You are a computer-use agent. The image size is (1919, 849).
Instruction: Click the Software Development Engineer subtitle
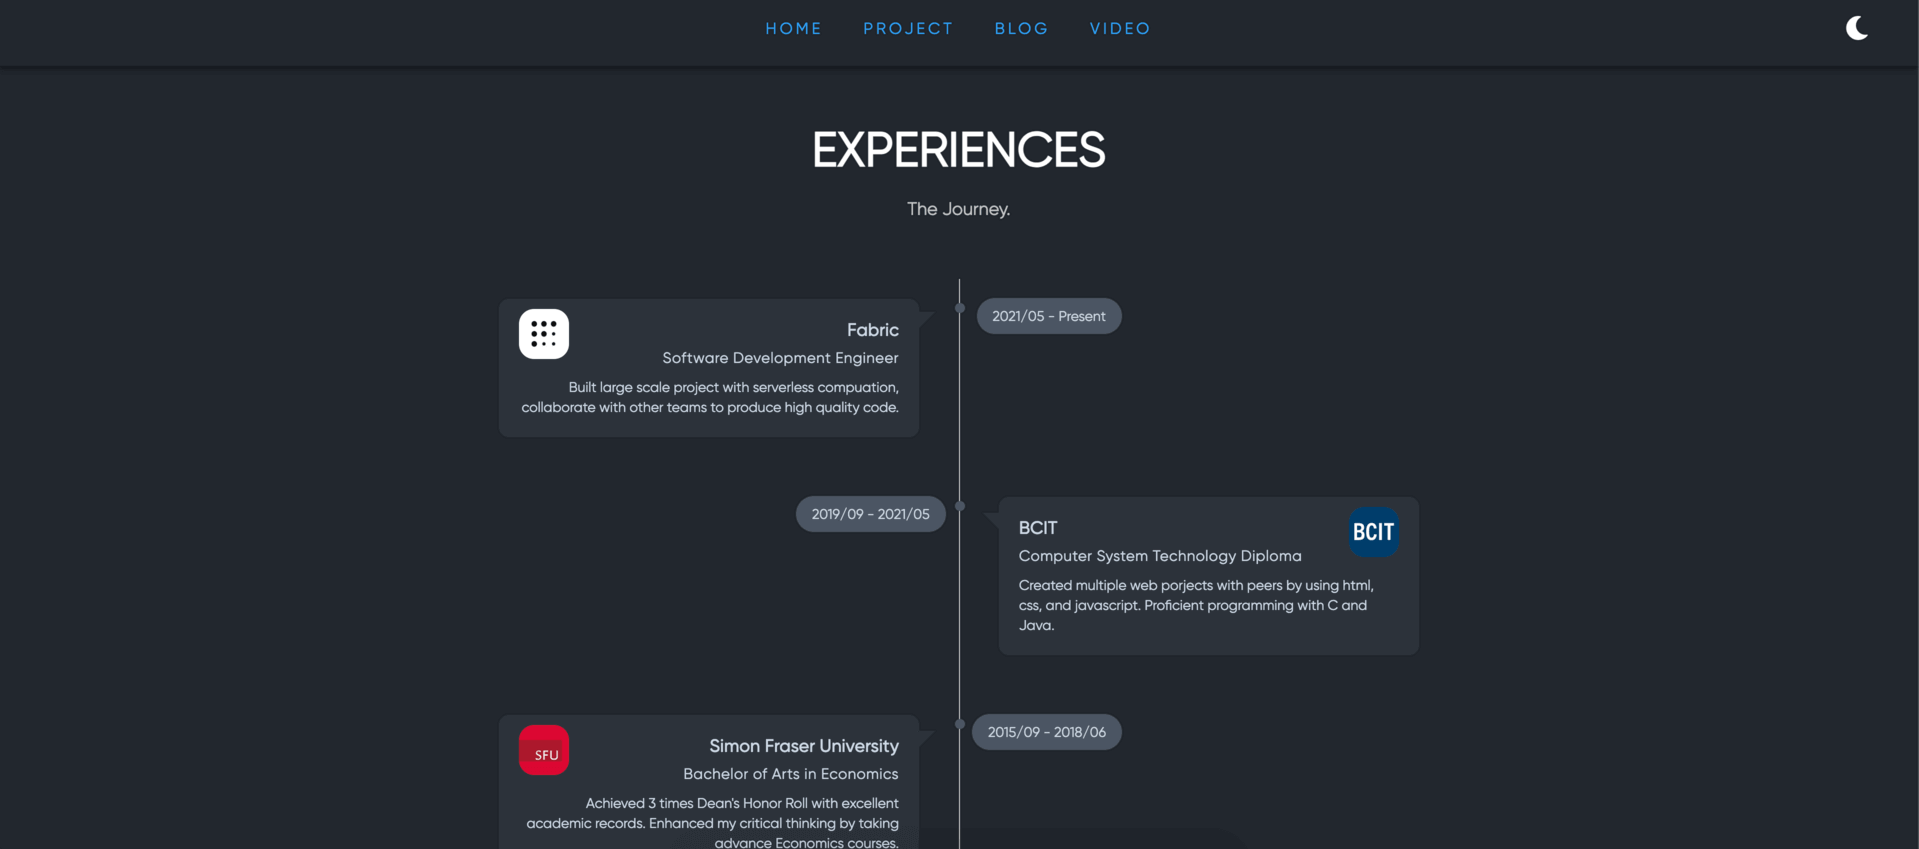point(780,358)
